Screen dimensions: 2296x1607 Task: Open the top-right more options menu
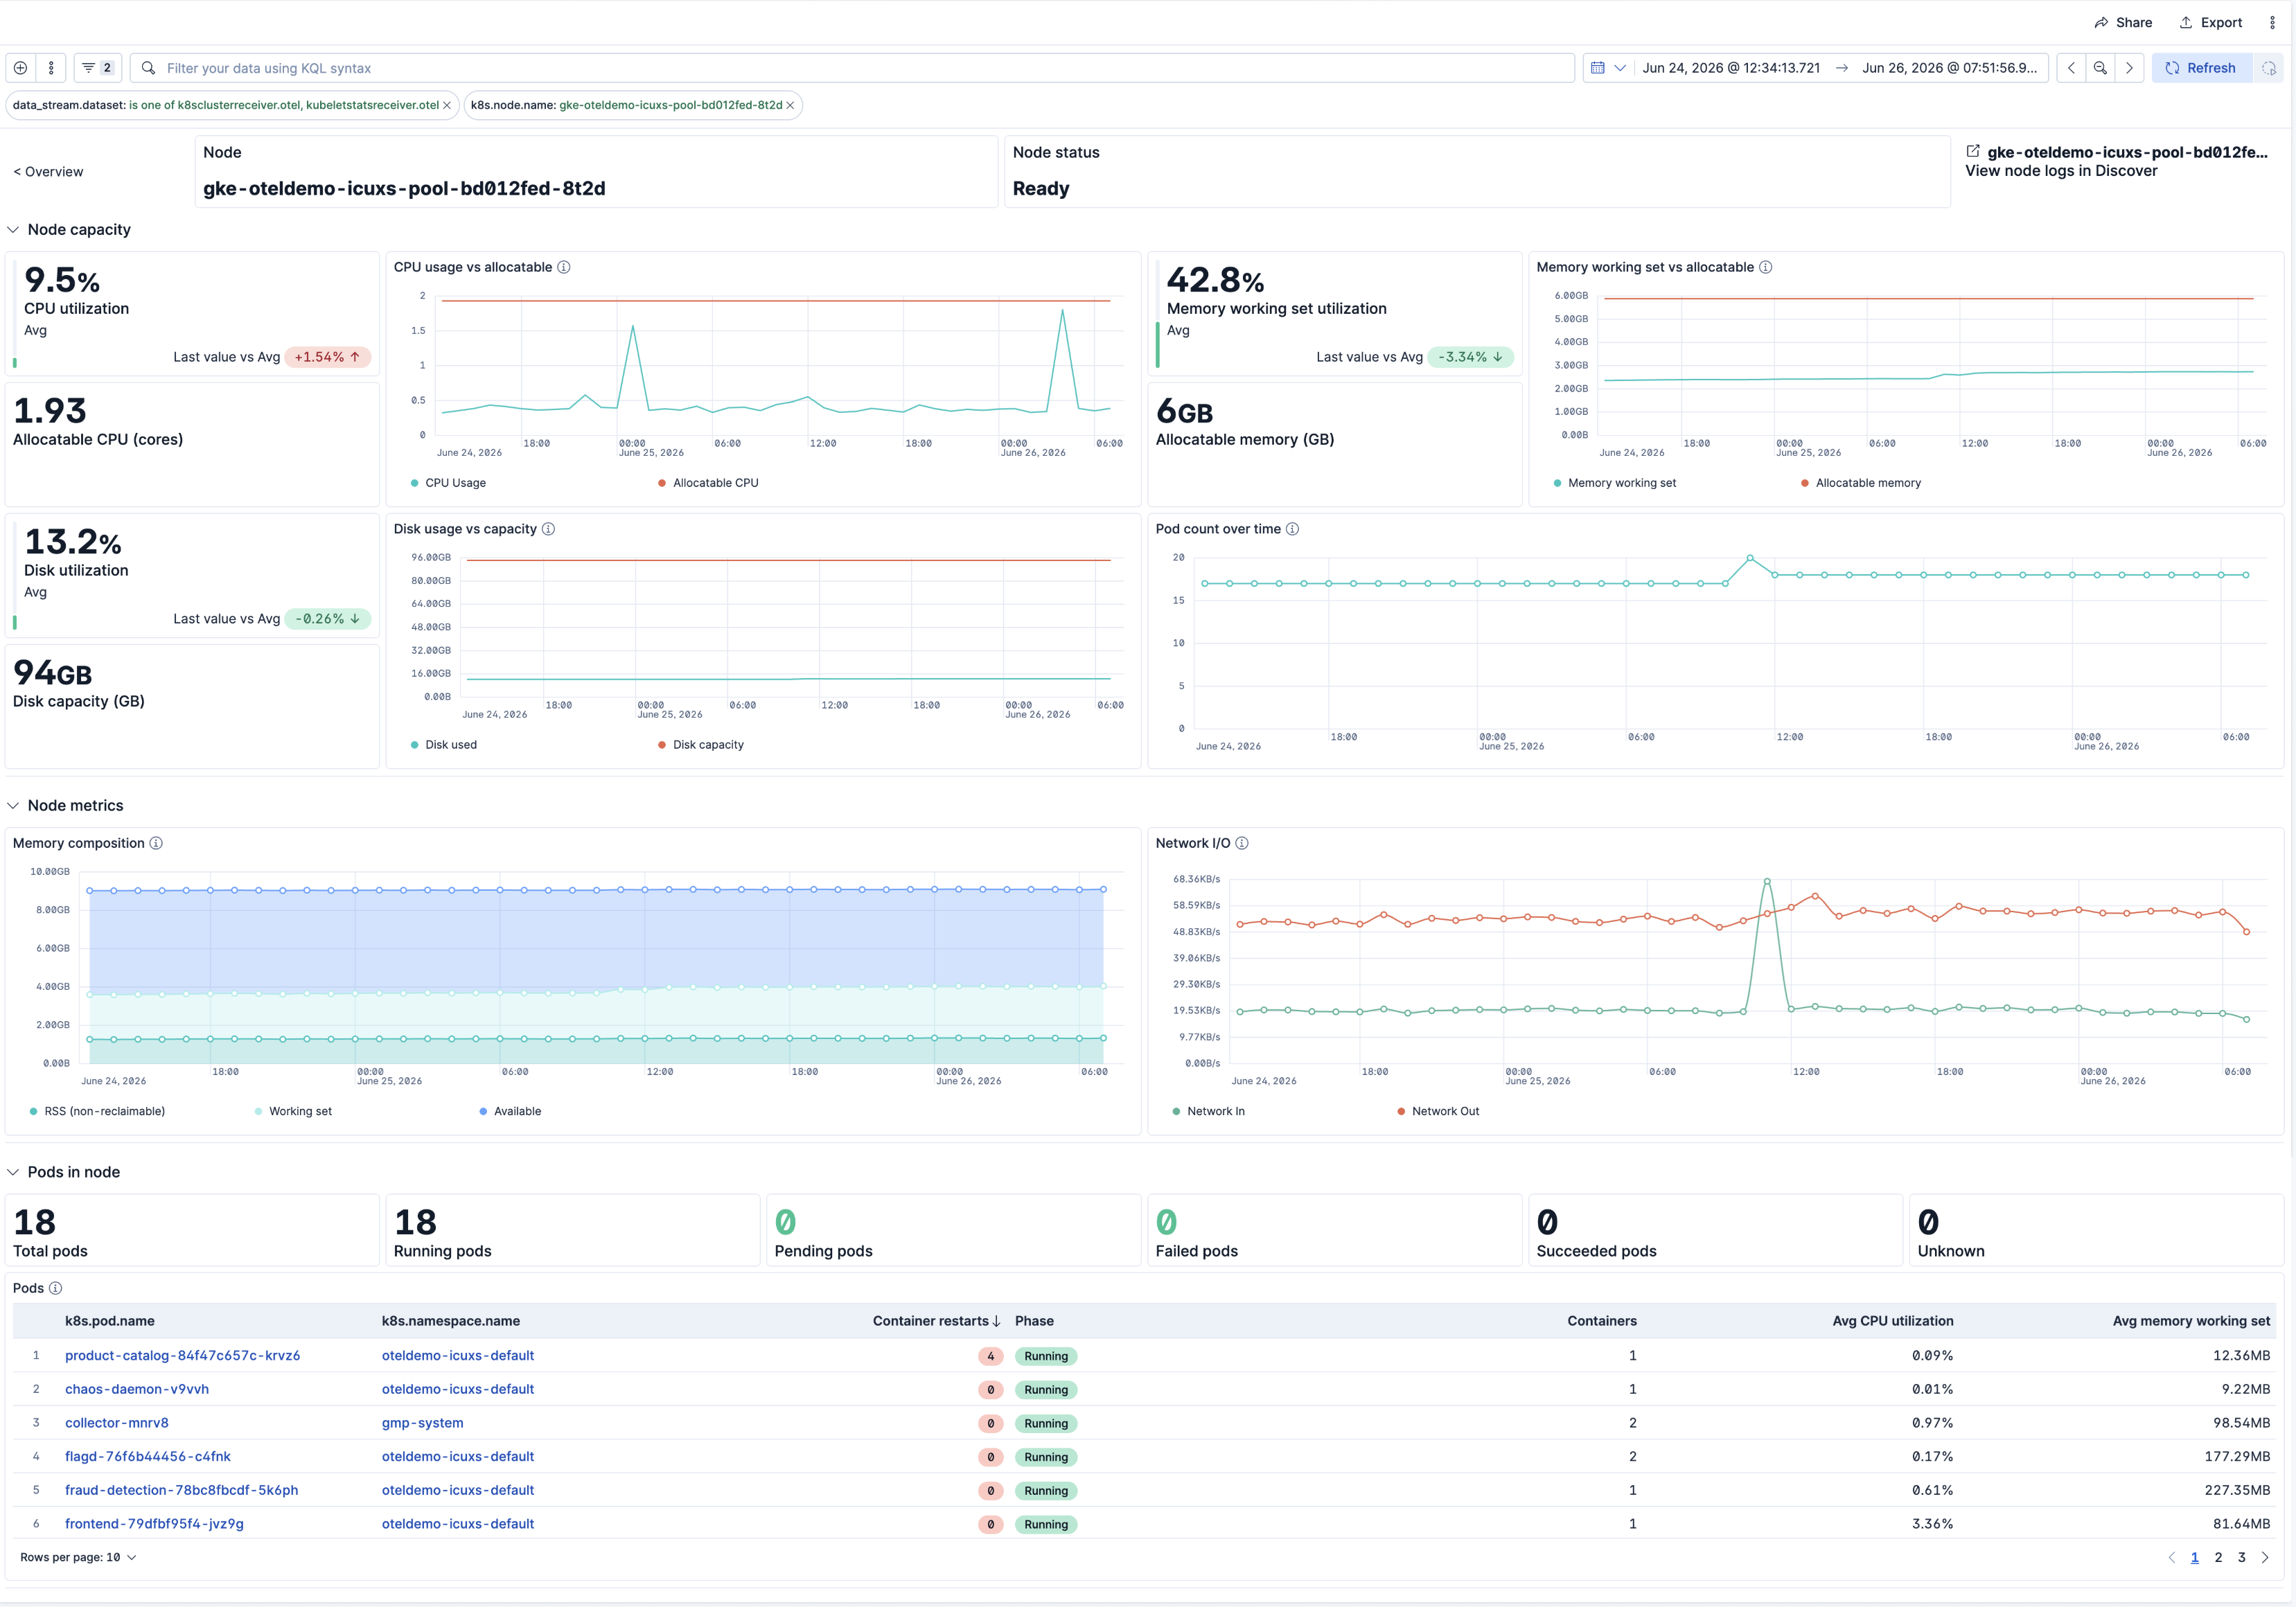2272,22
